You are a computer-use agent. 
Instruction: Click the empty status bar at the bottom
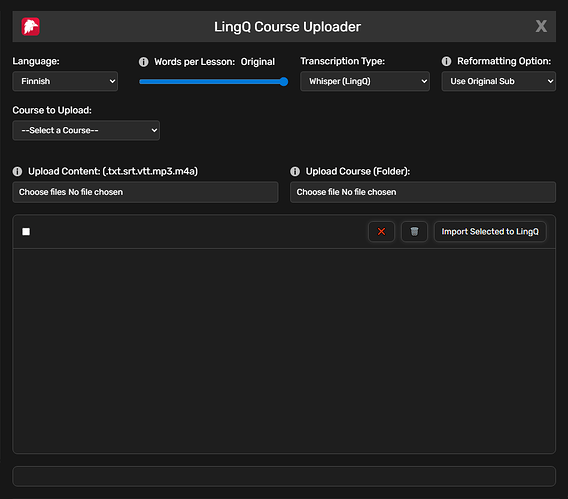(284, 476)
